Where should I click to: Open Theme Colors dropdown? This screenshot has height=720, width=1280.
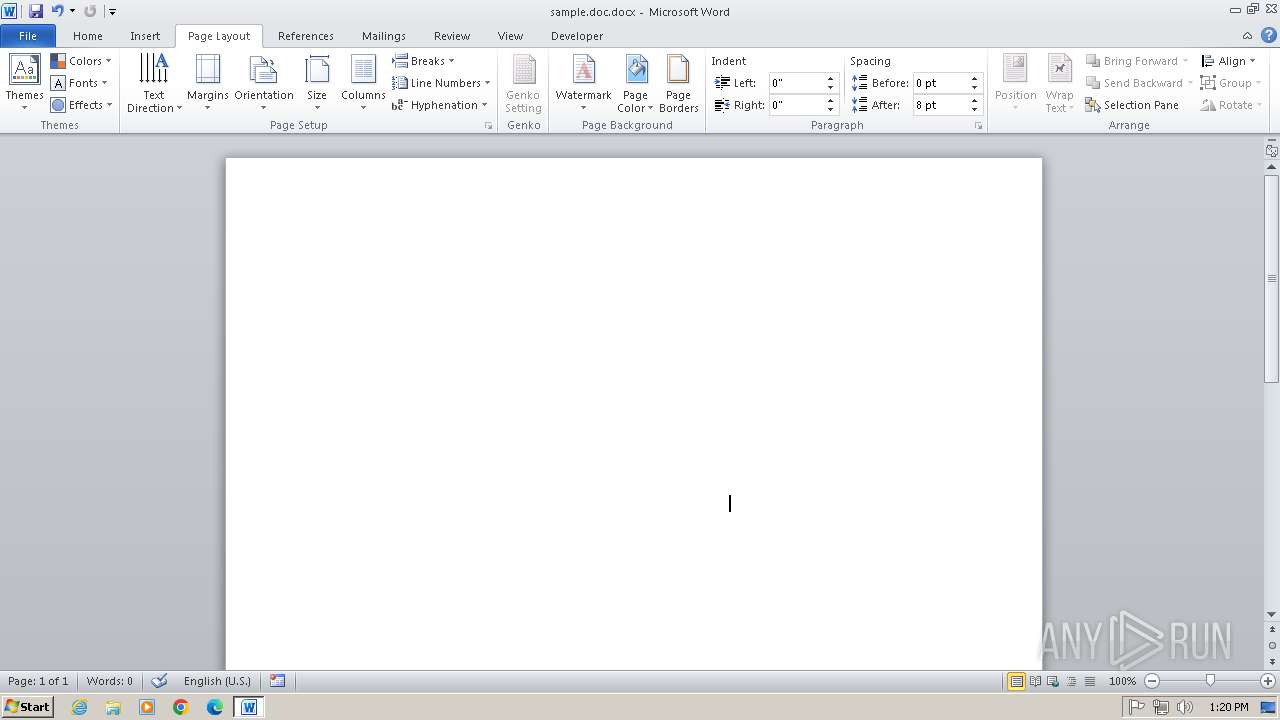81,61
